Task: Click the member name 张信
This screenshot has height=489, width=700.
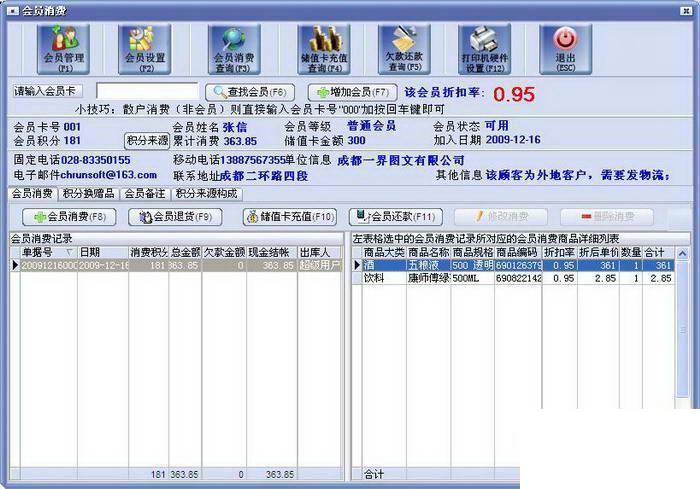Action: (235, 127)
